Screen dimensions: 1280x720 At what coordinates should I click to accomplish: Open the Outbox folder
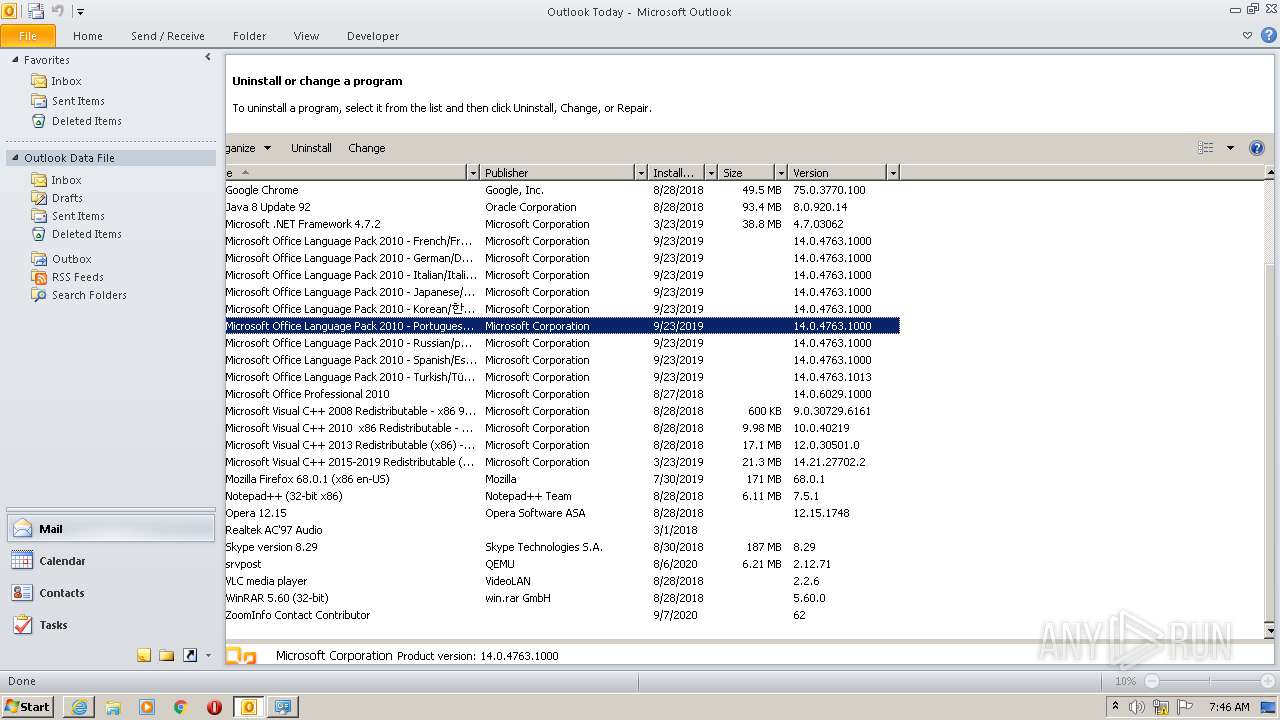click(71, 259)
